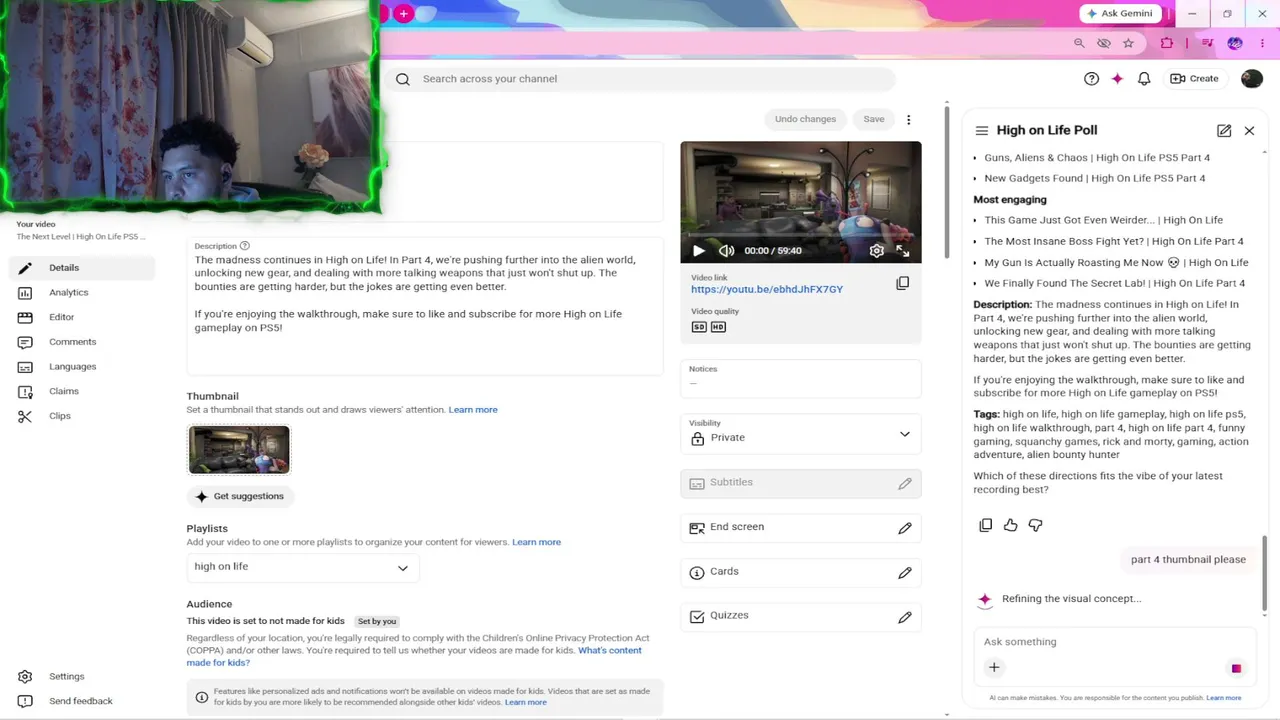The image size is (1280, 720).
Task: Open video player settings gear
Action: 877,251
